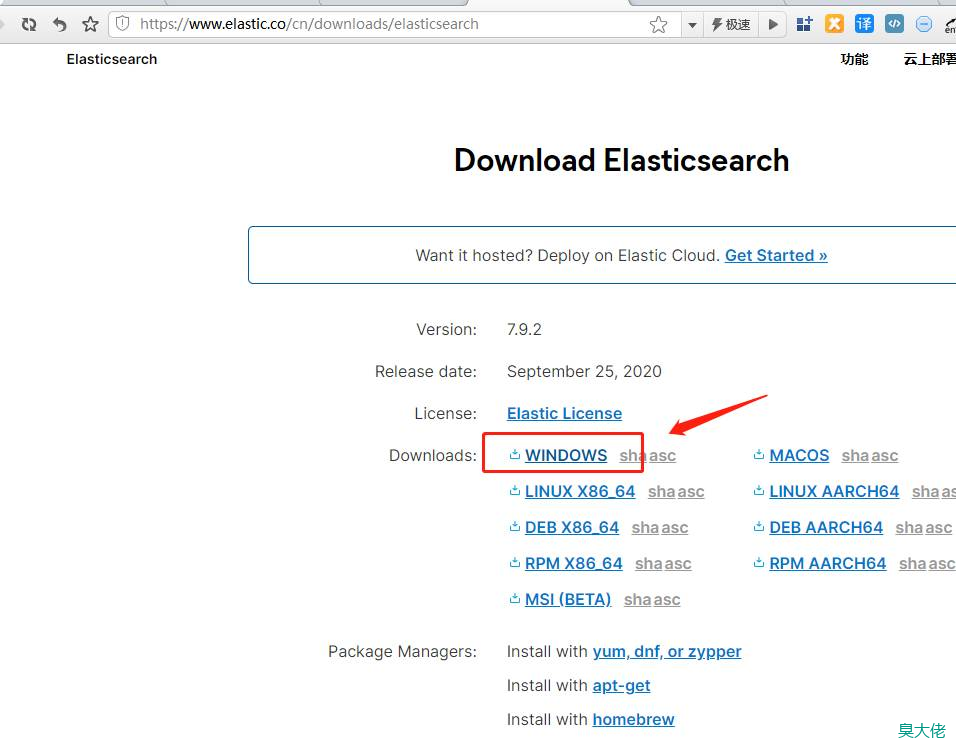Viewport: 956px width, 749px height.
Task: Download the LINUX AARCH64 package
Action: (x=834, y=492)
